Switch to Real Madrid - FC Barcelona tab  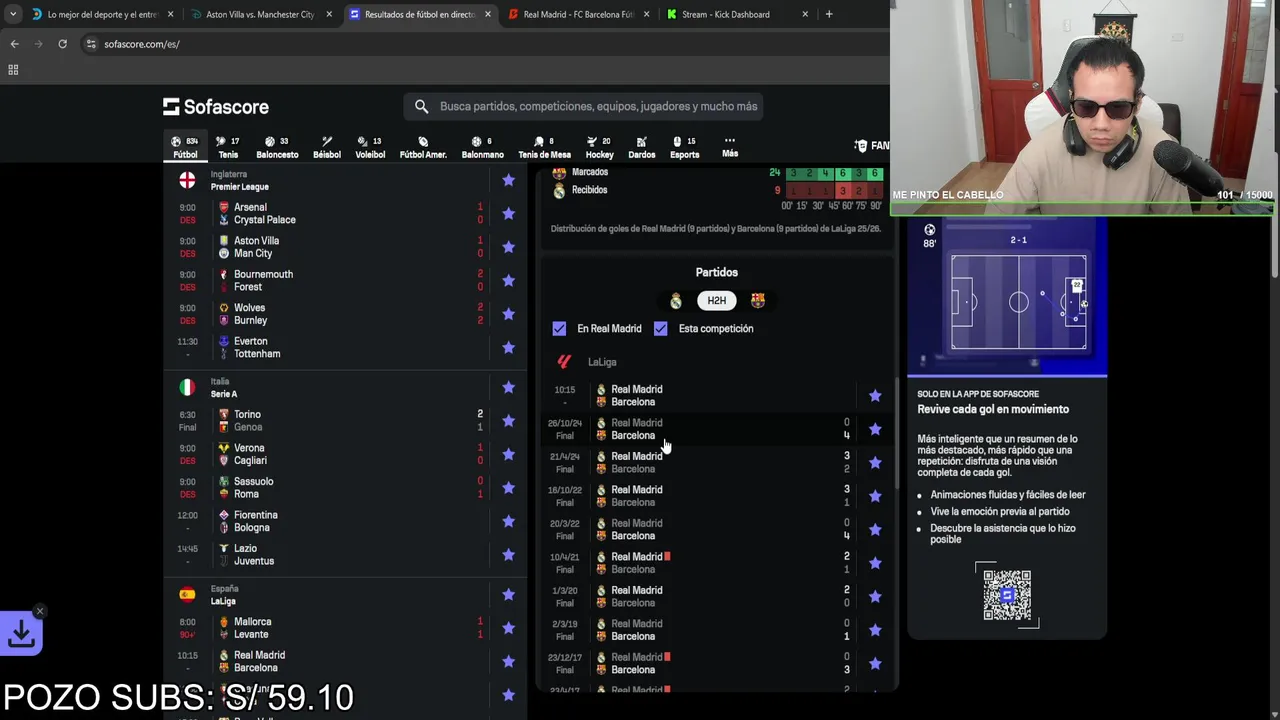click(x=578, y=15)
